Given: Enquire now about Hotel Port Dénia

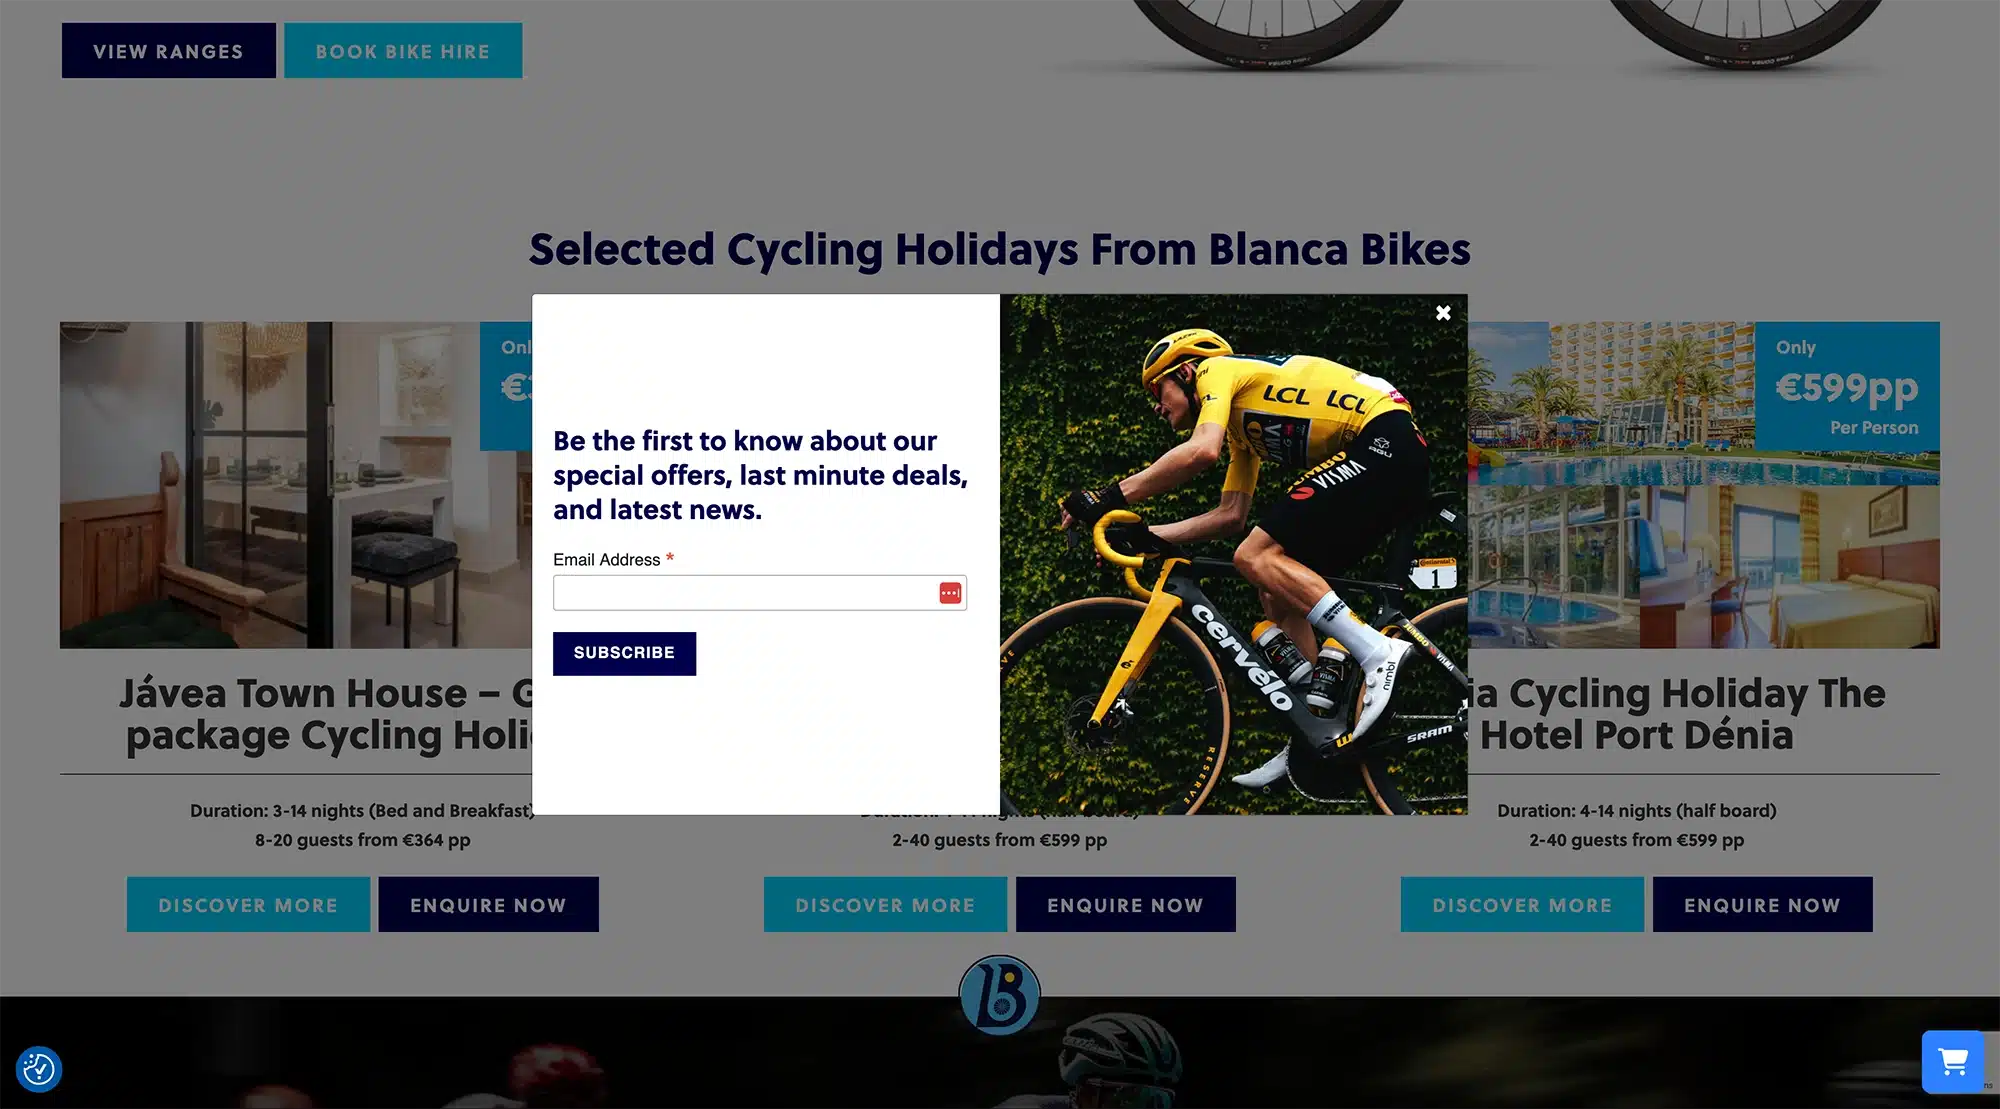Looking at the screenshot, I should click(x=1762, y=905).
